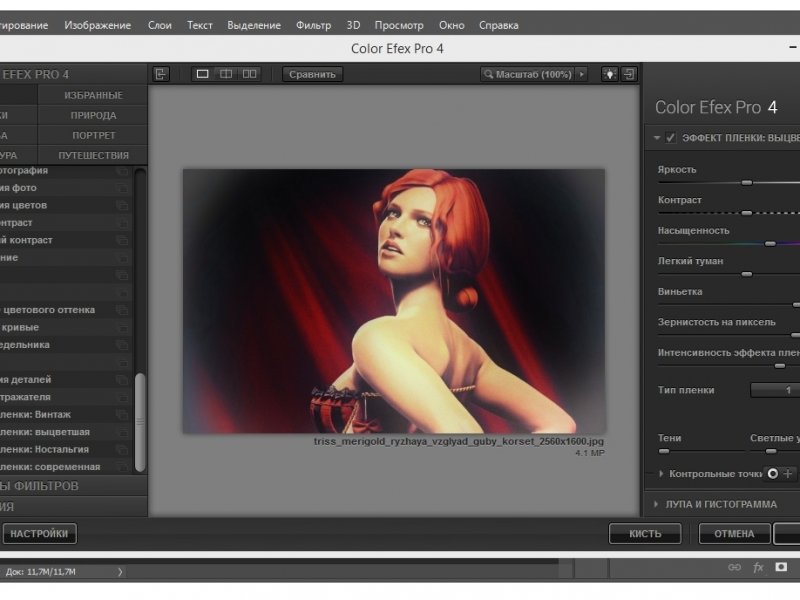Viewport: 800px width, 600px height.
Task: Open presets icon for онтраст row
Action: pyautogui.click(x=121, y=222)
